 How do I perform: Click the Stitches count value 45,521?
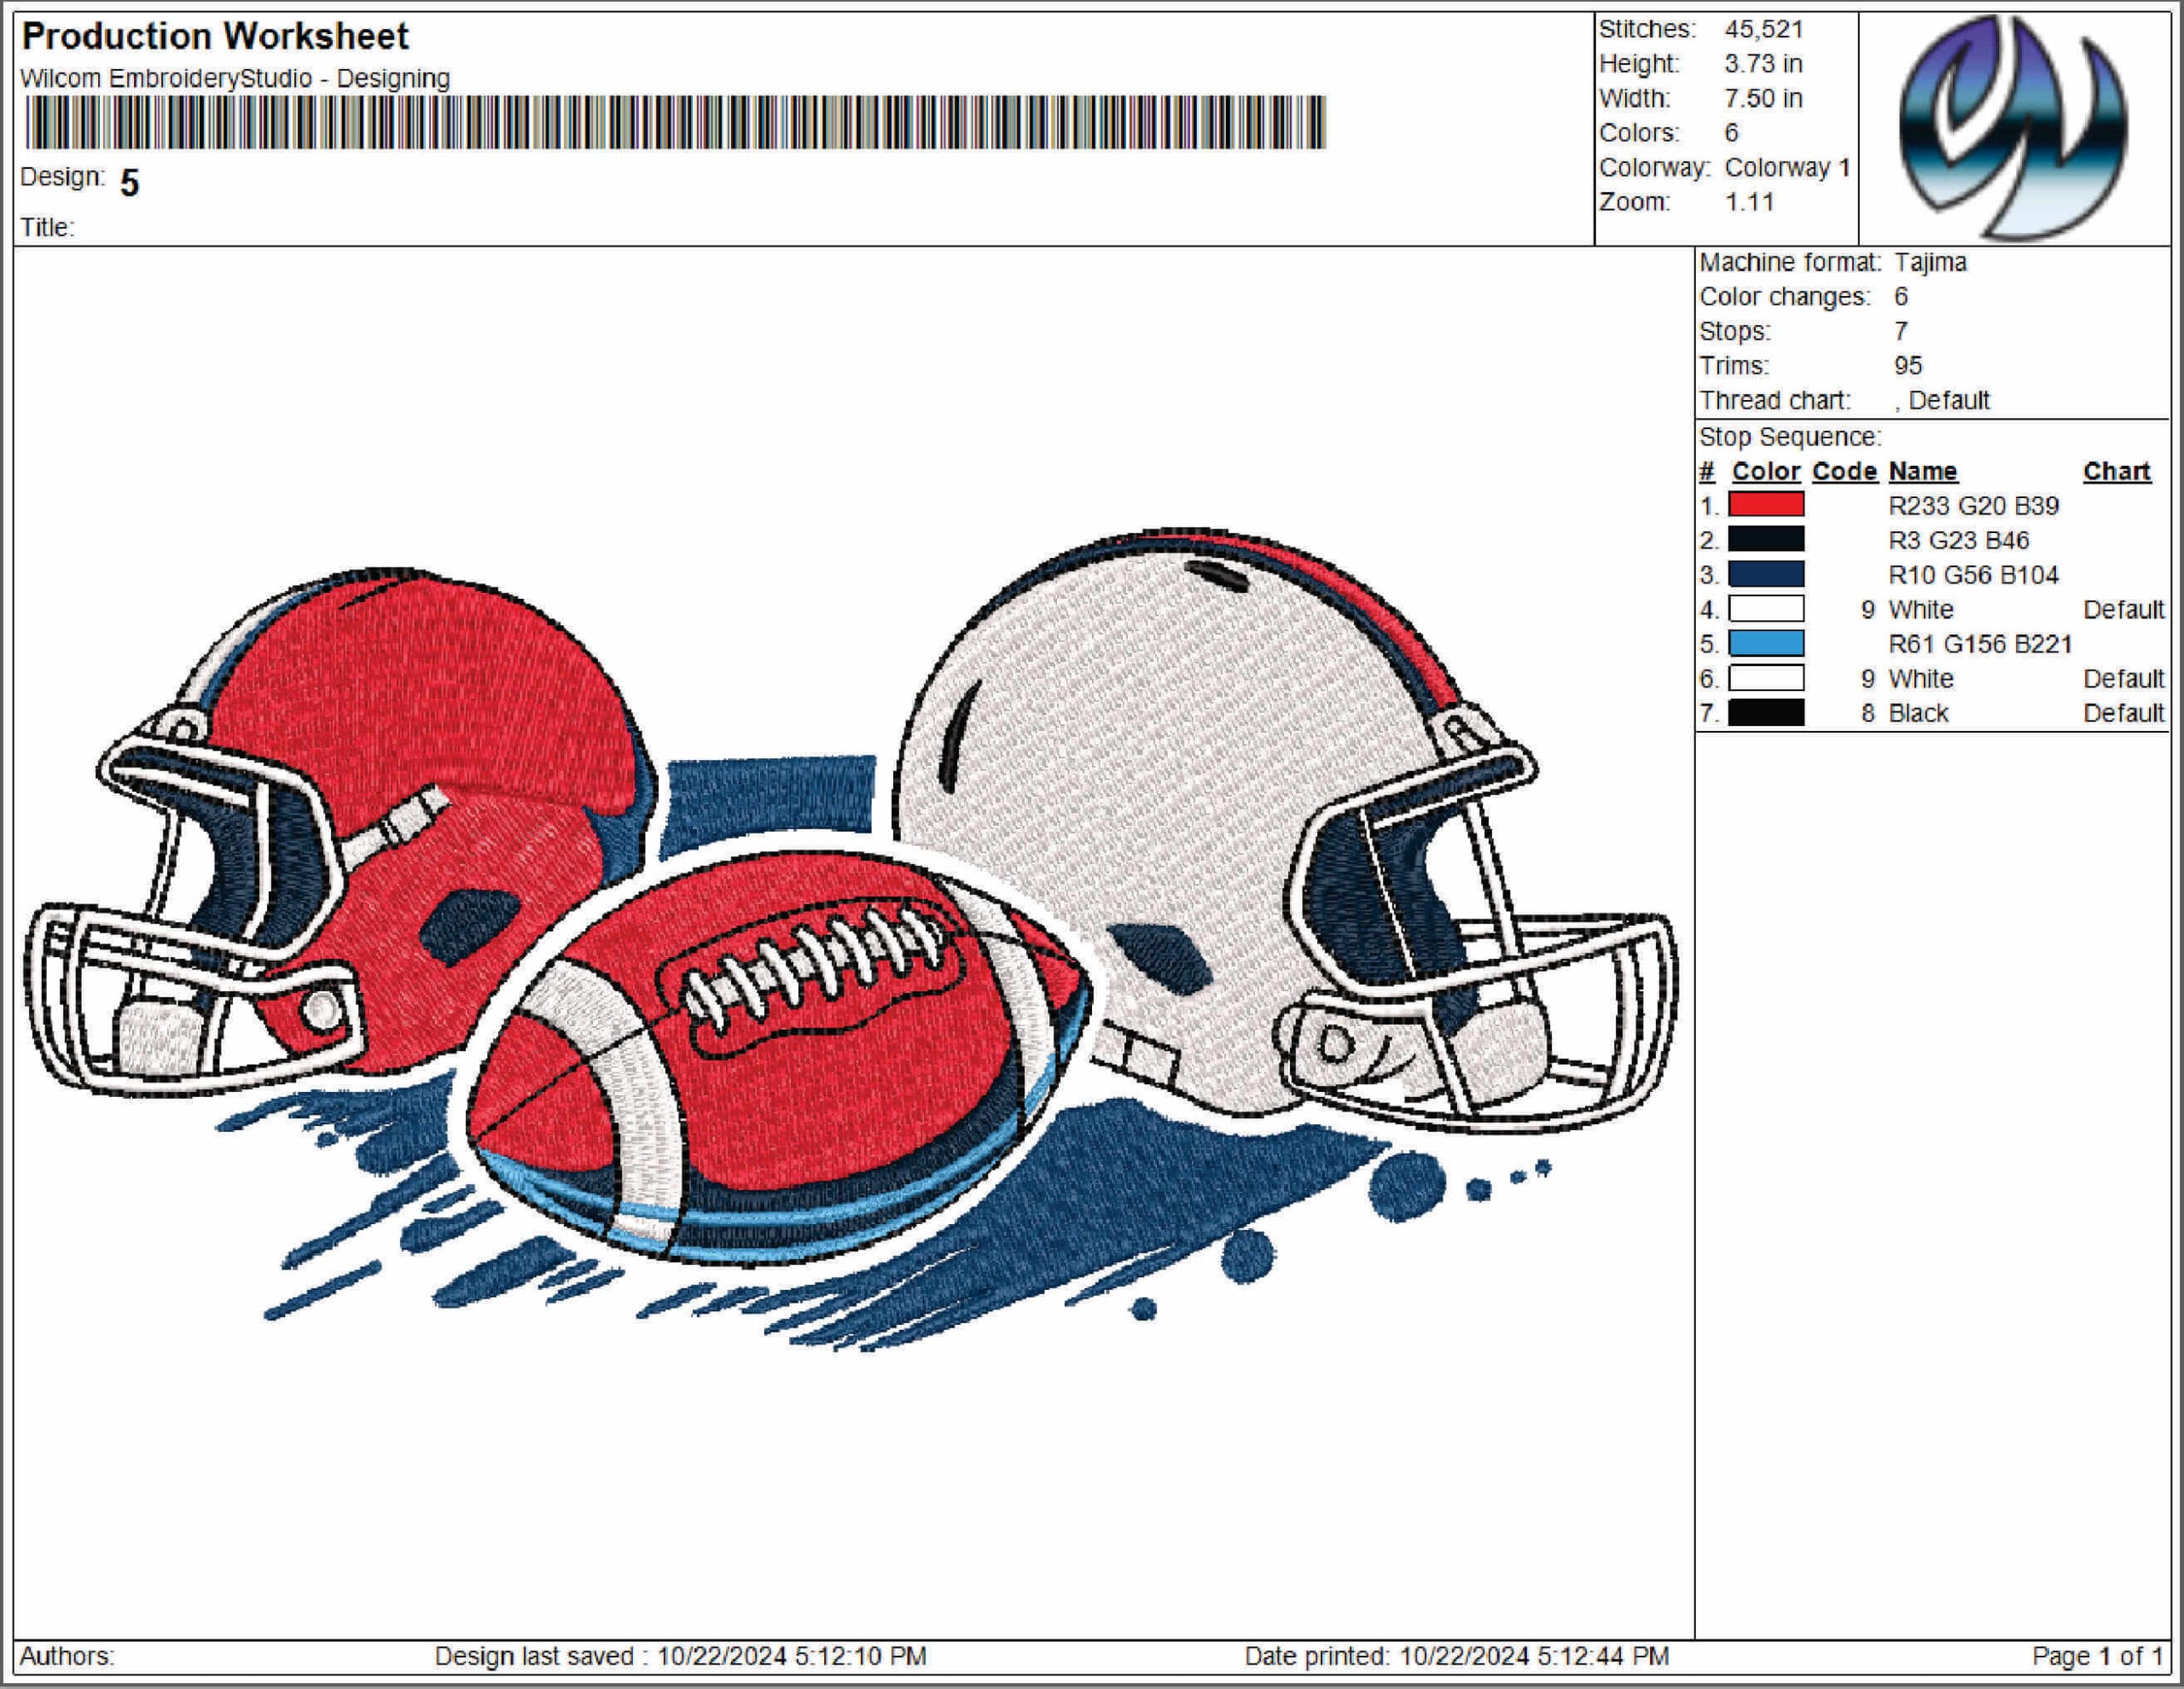coord(1763,29)
